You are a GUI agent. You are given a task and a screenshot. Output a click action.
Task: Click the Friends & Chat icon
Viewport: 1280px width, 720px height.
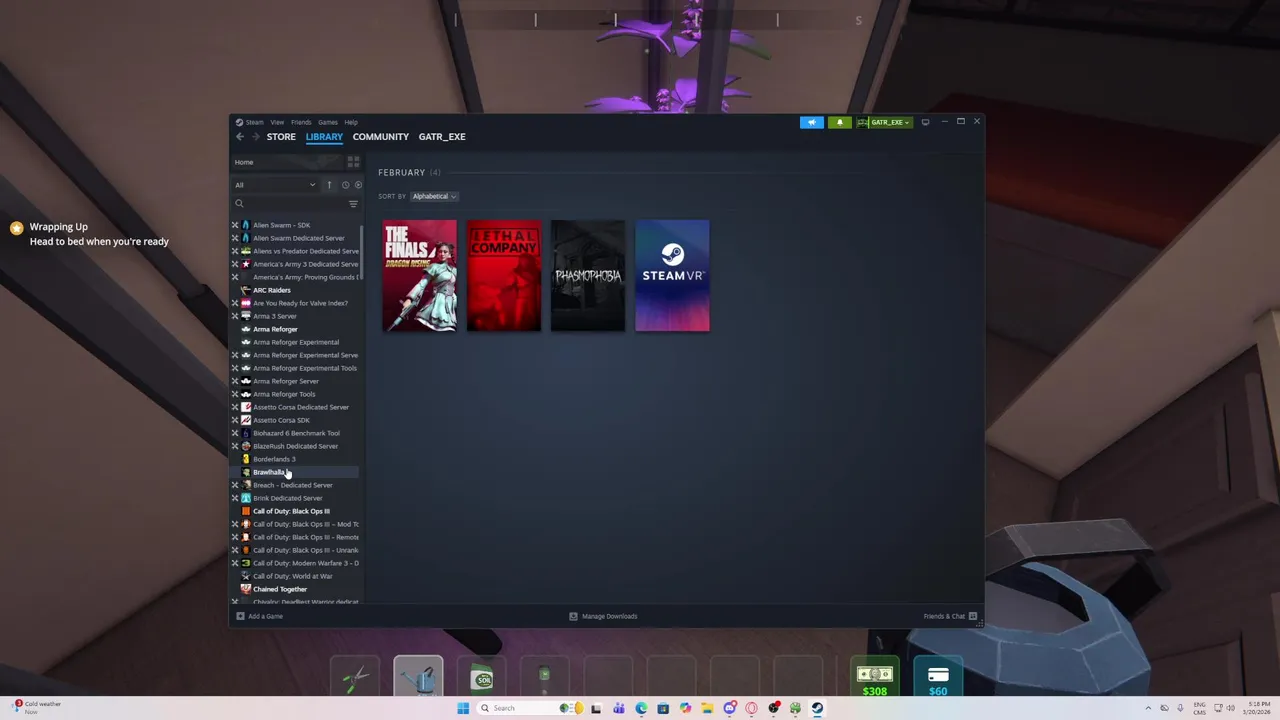click(973, 616)
